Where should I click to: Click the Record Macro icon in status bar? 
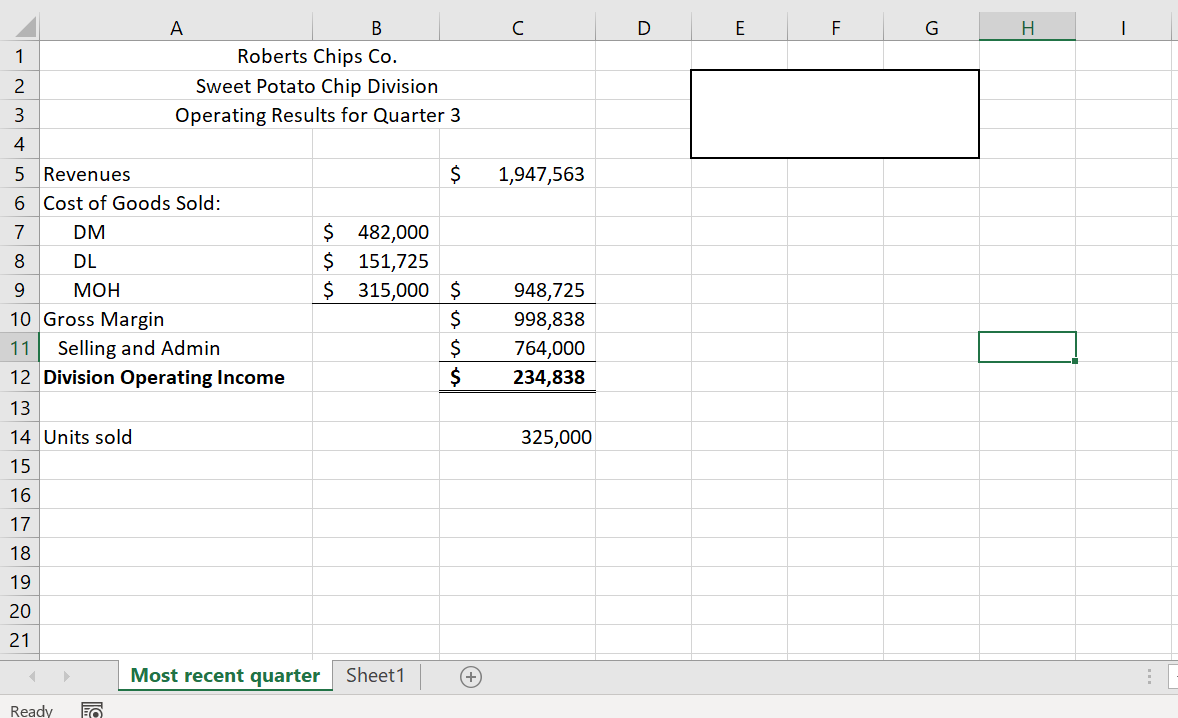[x=91, y=710]
